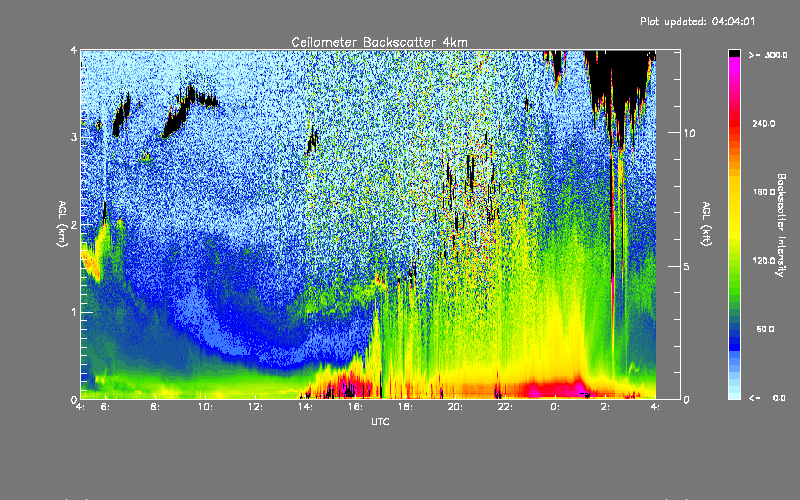Click the '14:' time tick label
Viewport: 800px width, 500px height.
(305, 407)
